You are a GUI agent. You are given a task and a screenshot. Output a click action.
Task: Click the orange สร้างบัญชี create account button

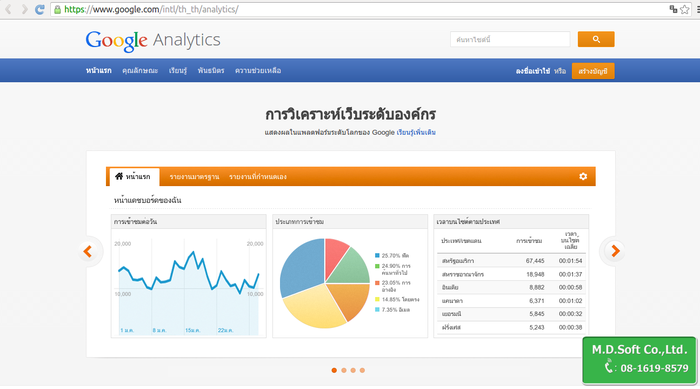tap(593, 71)
